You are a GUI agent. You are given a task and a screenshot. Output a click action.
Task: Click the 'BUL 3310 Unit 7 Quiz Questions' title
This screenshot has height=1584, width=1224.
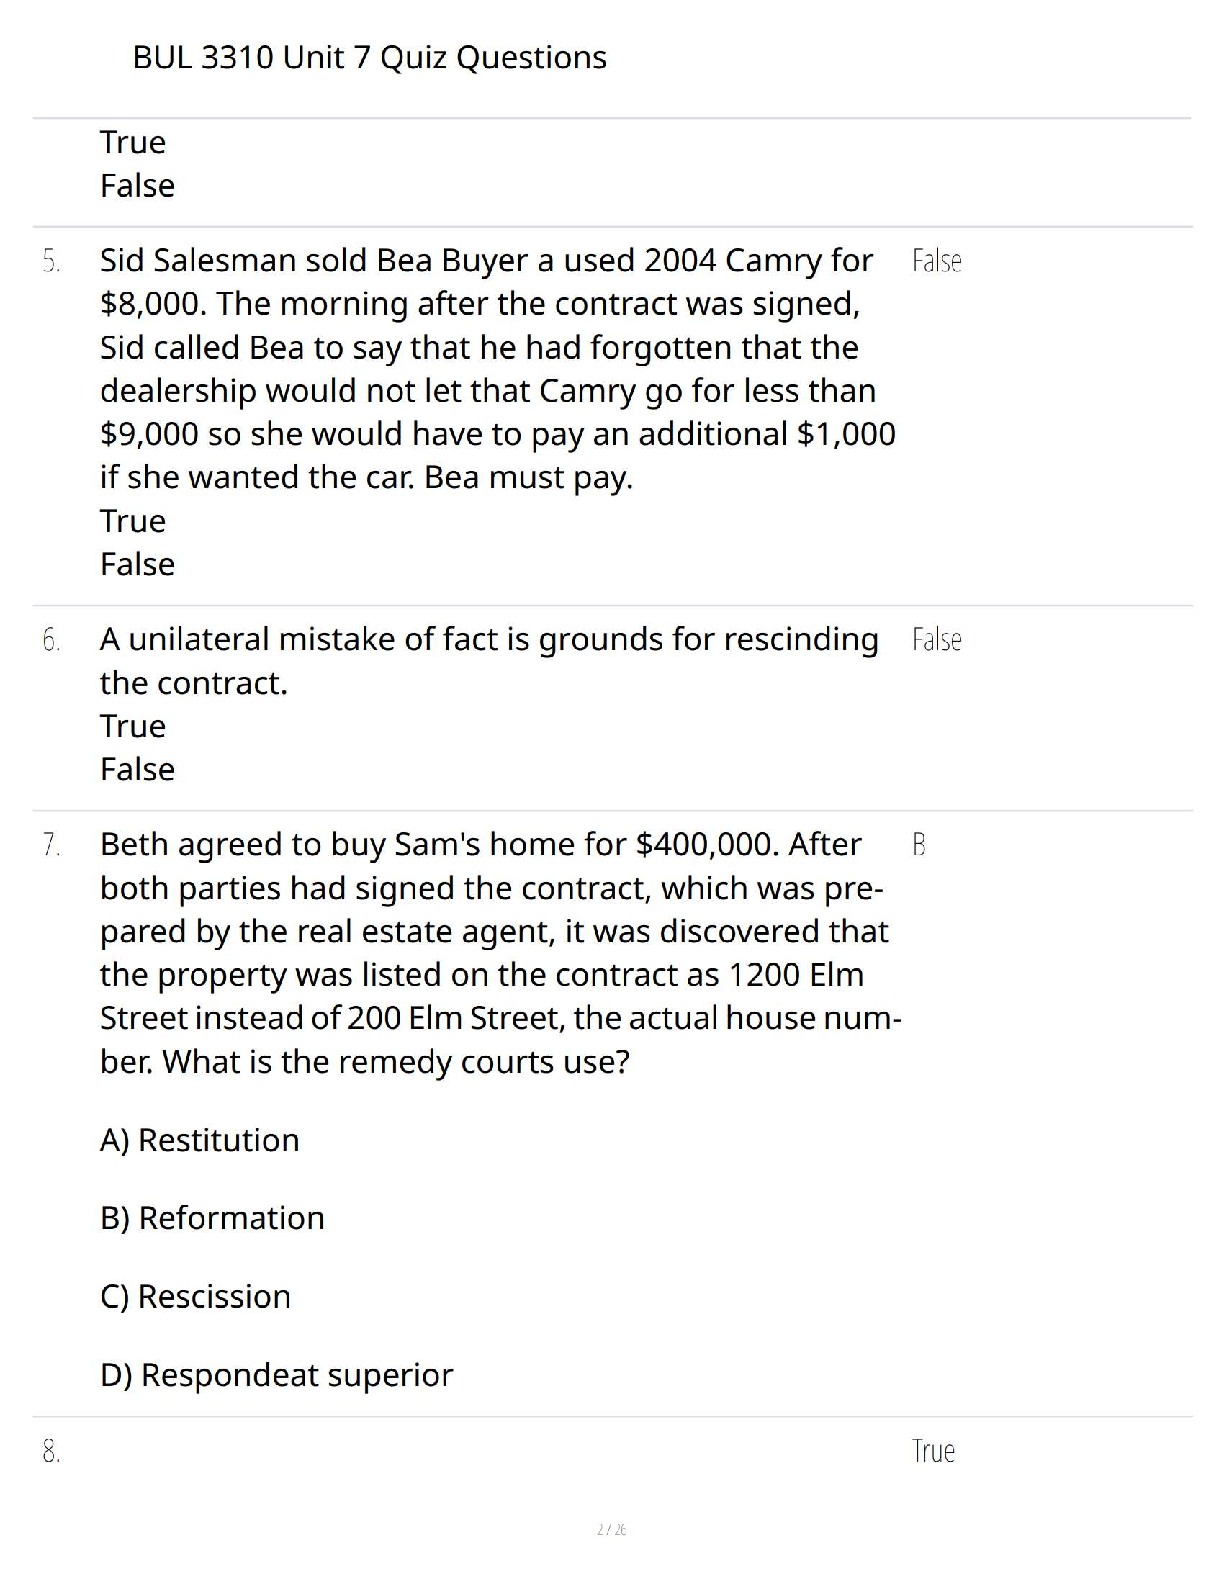(x=369, y=58)
